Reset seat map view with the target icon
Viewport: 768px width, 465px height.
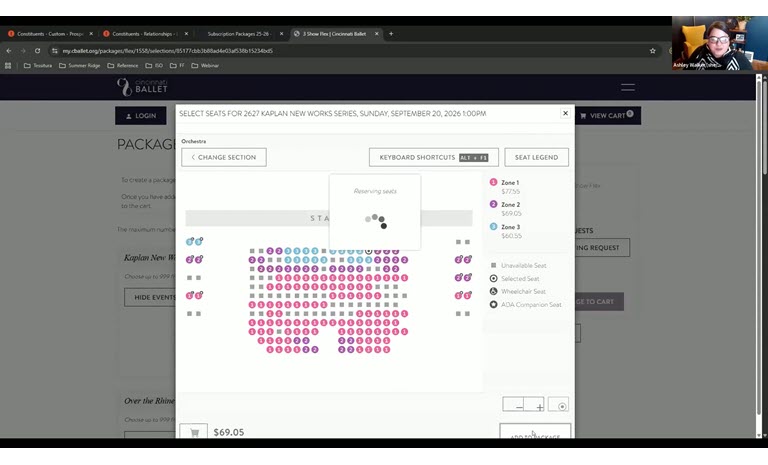tap(558, 405)
